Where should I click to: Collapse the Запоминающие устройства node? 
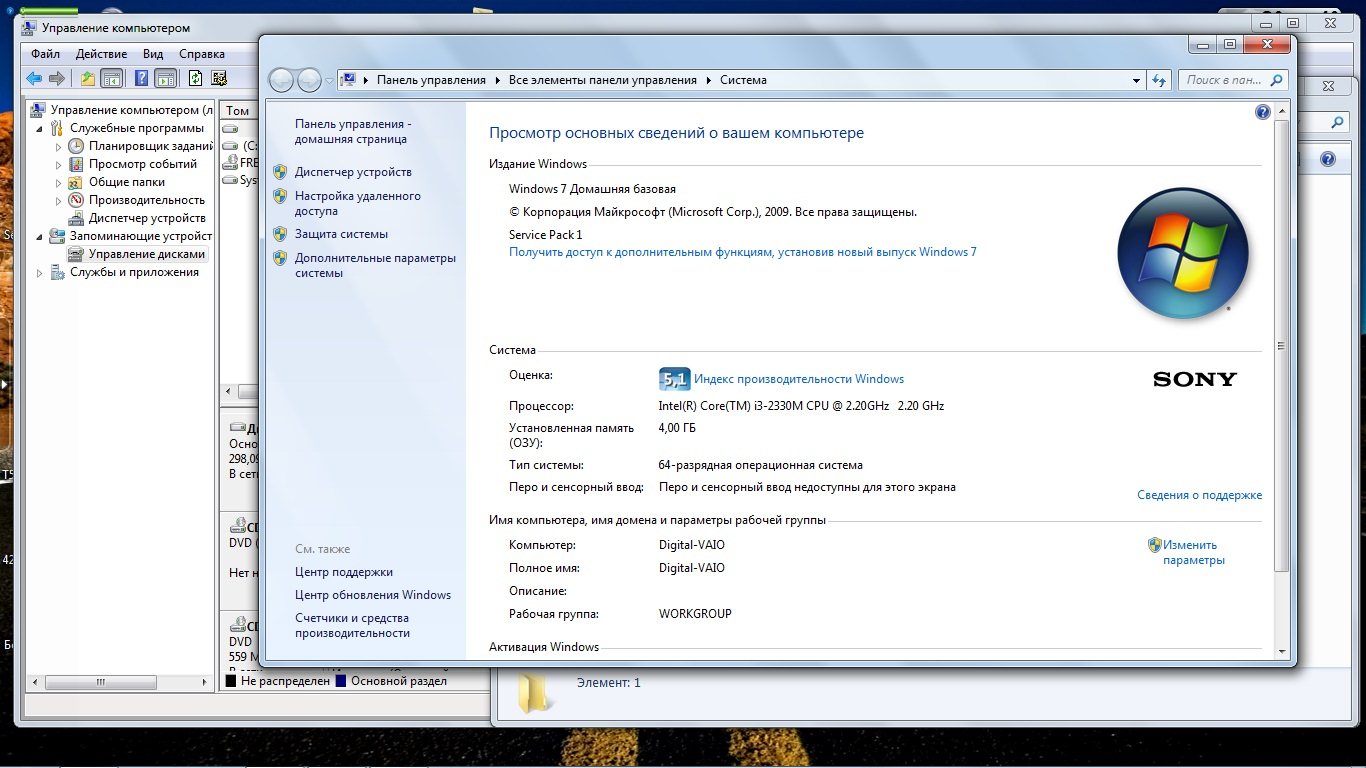point(40,237)
